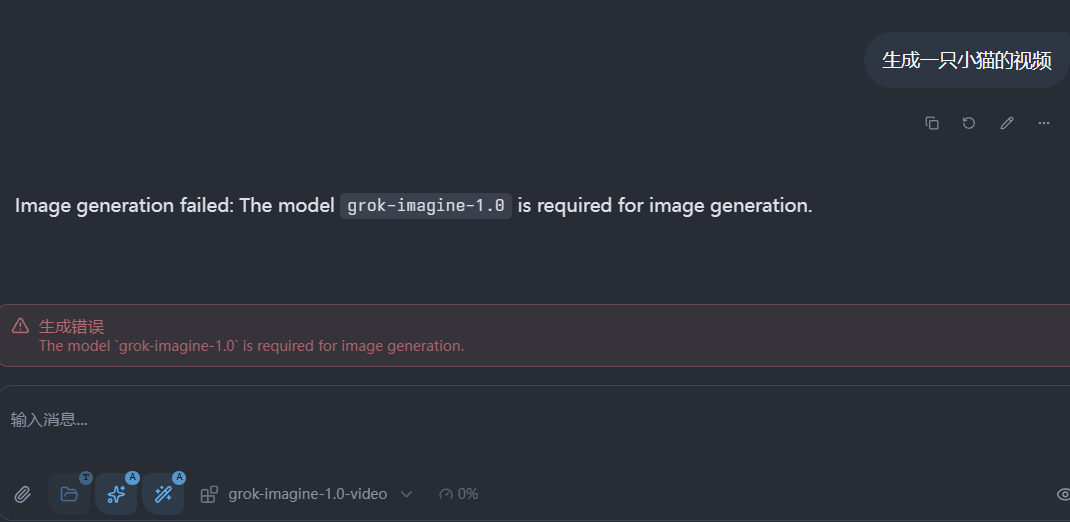Open the three-dots more options menu
Viewport: 1070px width, 522px height.
[1044, 123]
